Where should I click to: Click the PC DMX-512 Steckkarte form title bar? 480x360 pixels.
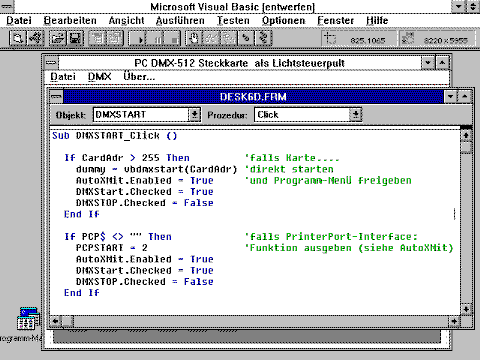[x=239, y=63]
